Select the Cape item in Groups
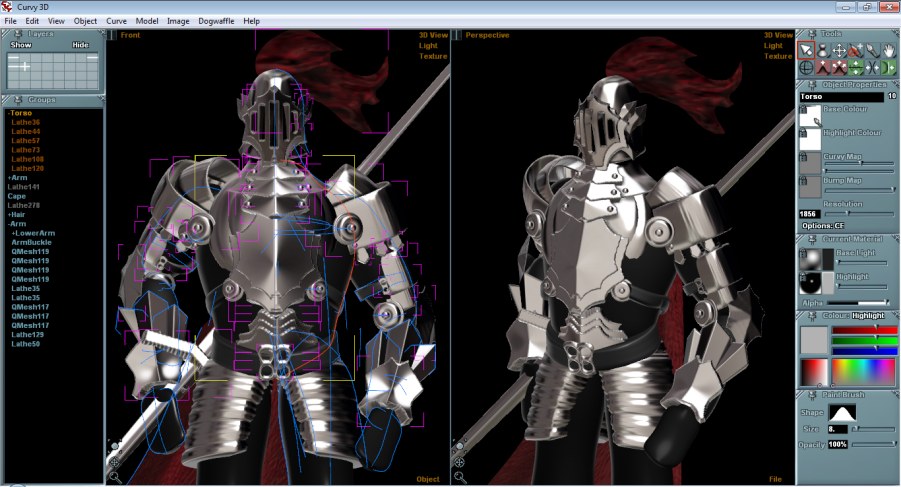Screen dimensions: 901x487 (x=16, y=196)
